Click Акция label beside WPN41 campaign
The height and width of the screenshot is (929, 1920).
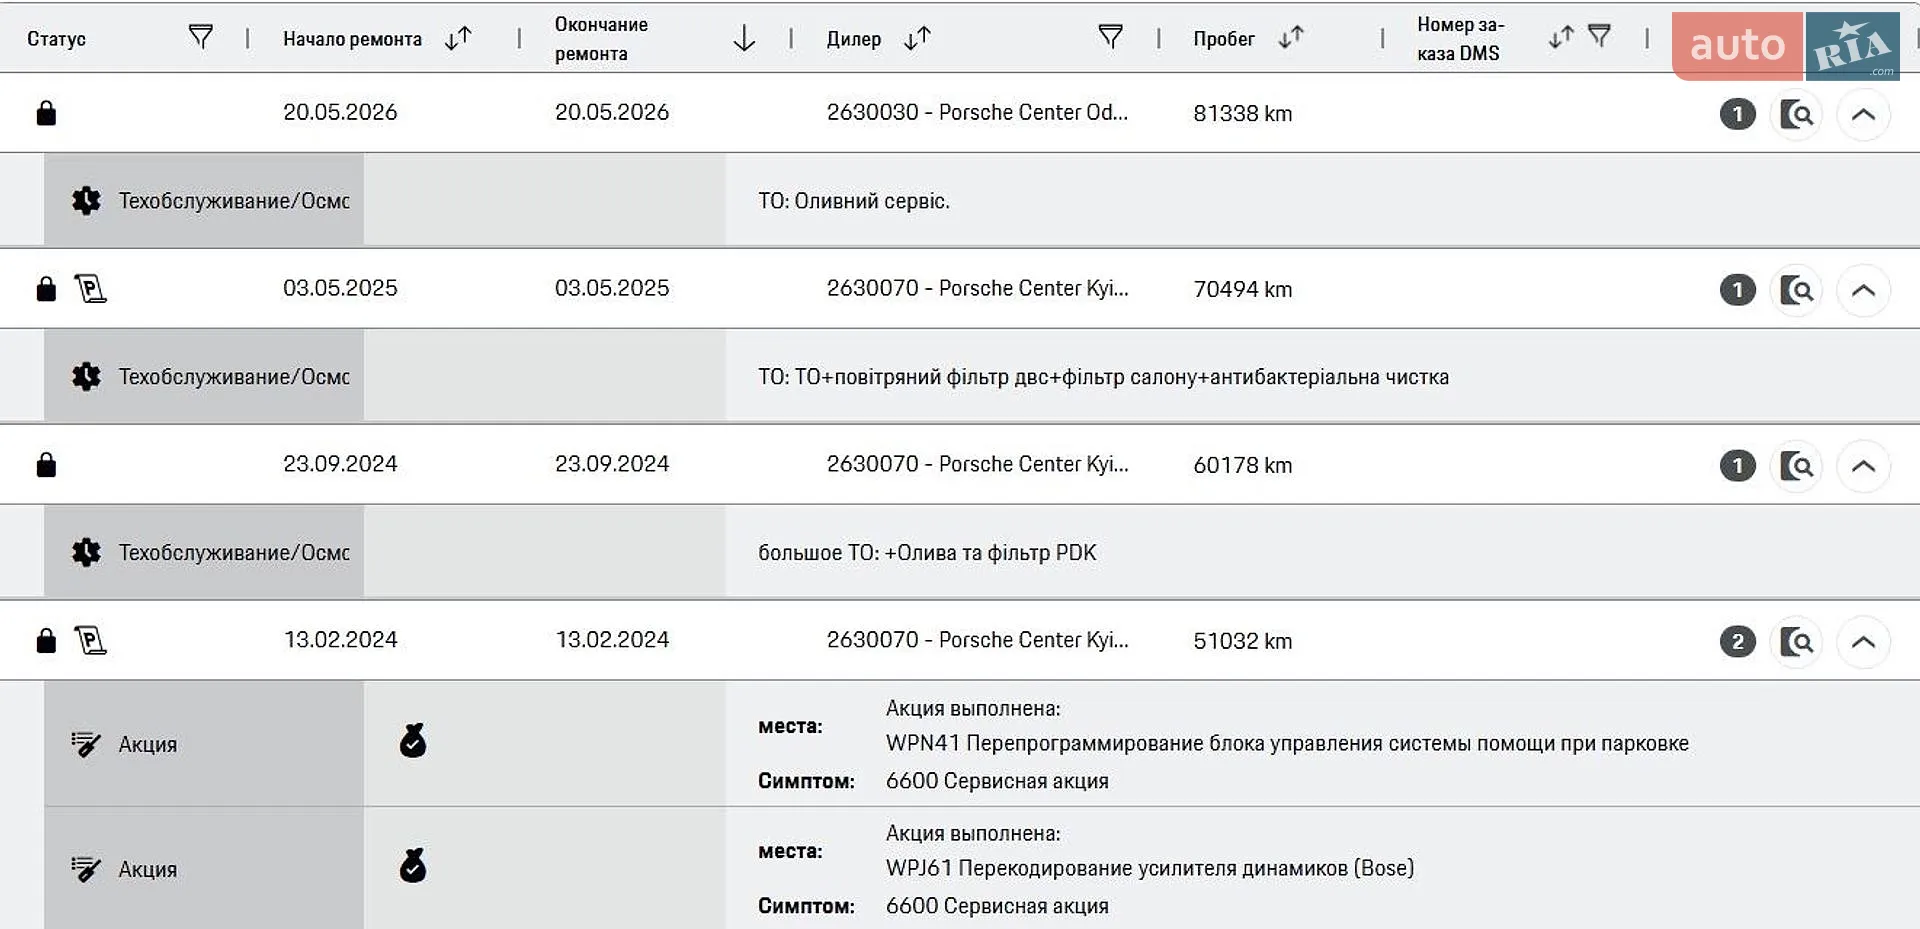point(148,745)
